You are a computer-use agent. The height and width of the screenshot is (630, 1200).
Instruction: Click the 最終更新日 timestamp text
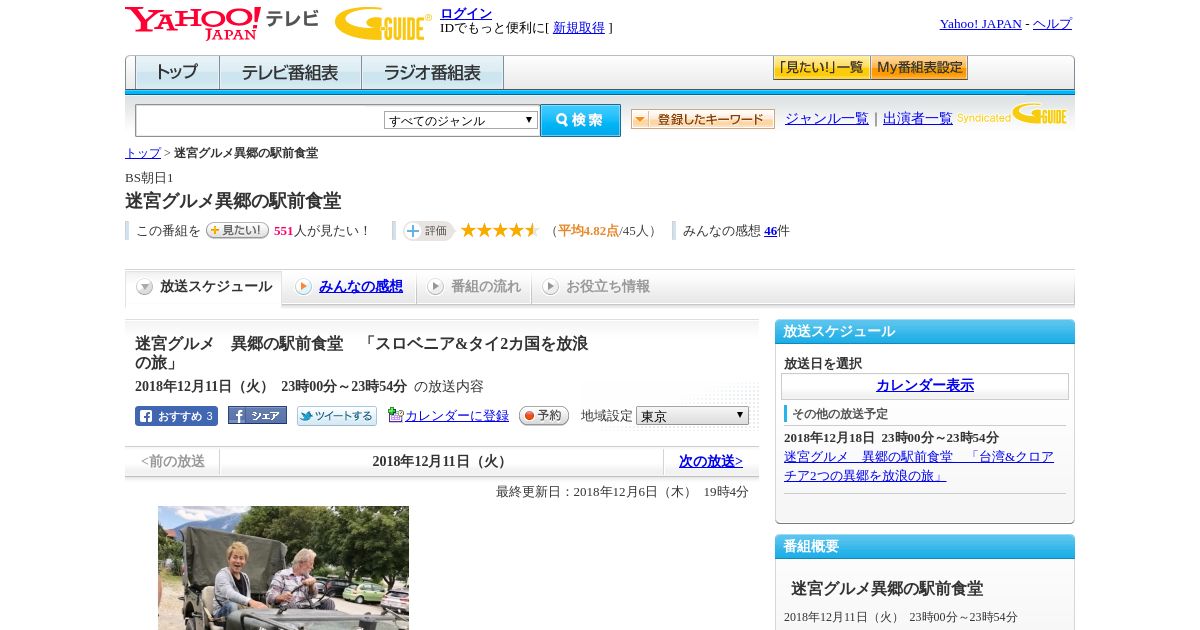[x=622, y=492]
